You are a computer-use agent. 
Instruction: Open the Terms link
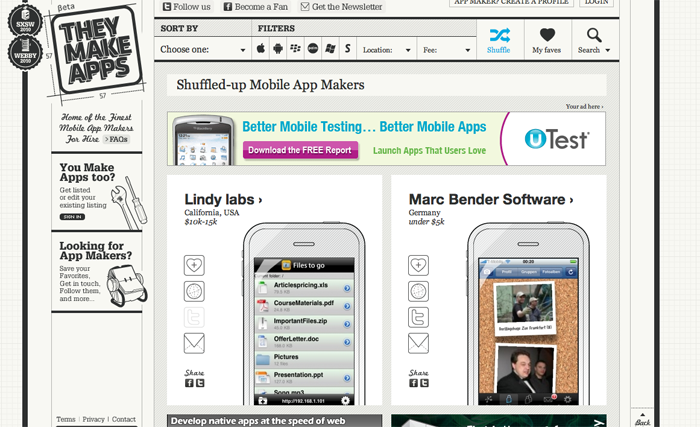[66, 419]
